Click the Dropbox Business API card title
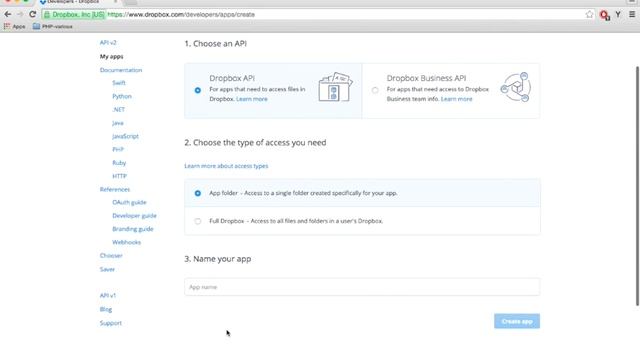The width and height of the screenshot is (640, 360). (x=426, y=78)
